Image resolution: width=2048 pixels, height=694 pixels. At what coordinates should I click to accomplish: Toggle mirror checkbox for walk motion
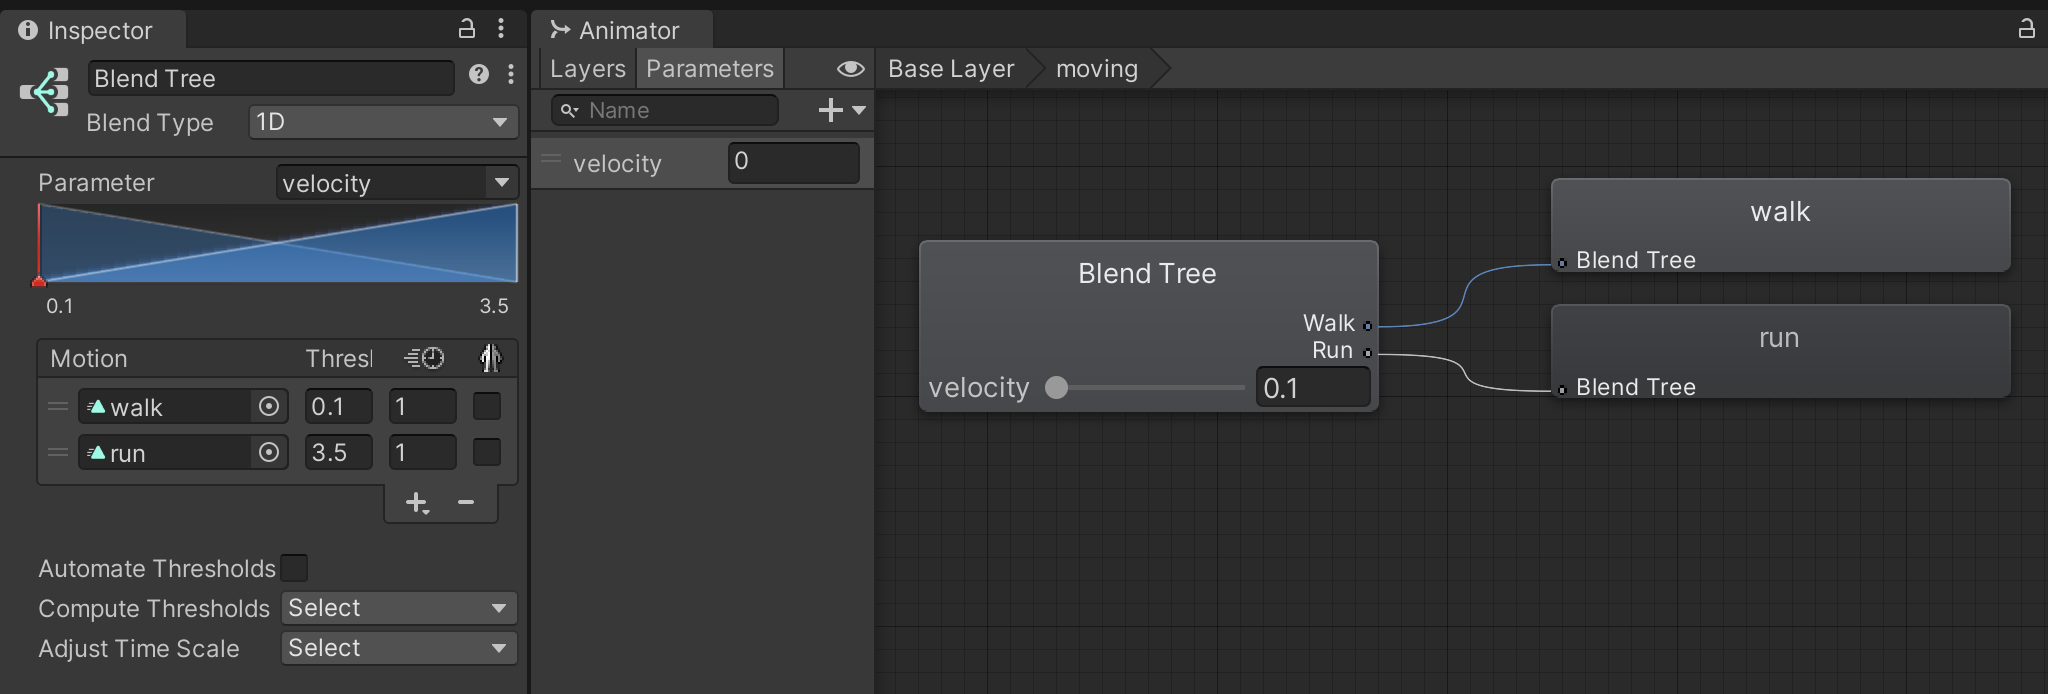[487, 406]
